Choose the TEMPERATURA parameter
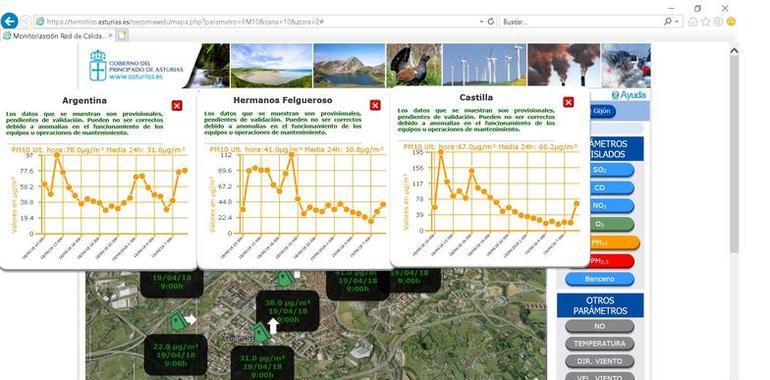The width and height of the screenshot is (770, 380). tap(599, 344)
